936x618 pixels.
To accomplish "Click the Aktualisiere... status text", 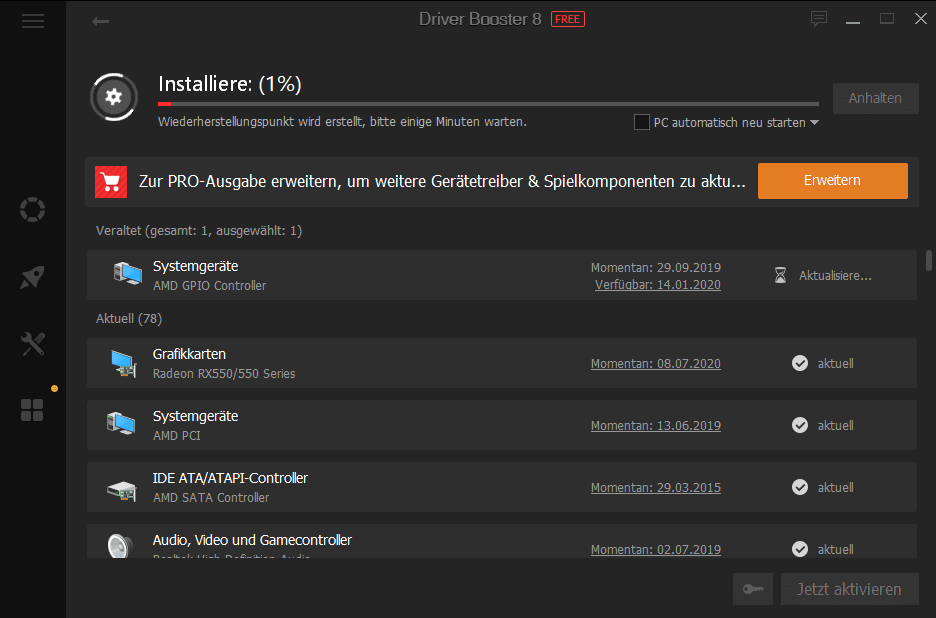I will (x=835, y=276).
